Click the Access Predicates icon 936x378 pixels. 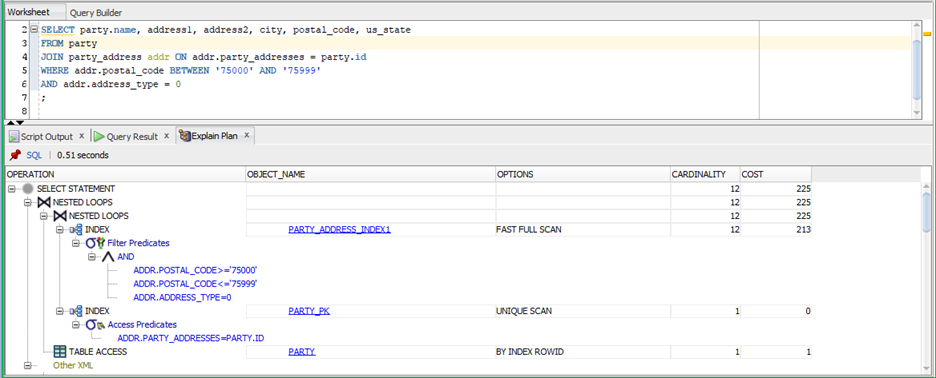point(95,325)
